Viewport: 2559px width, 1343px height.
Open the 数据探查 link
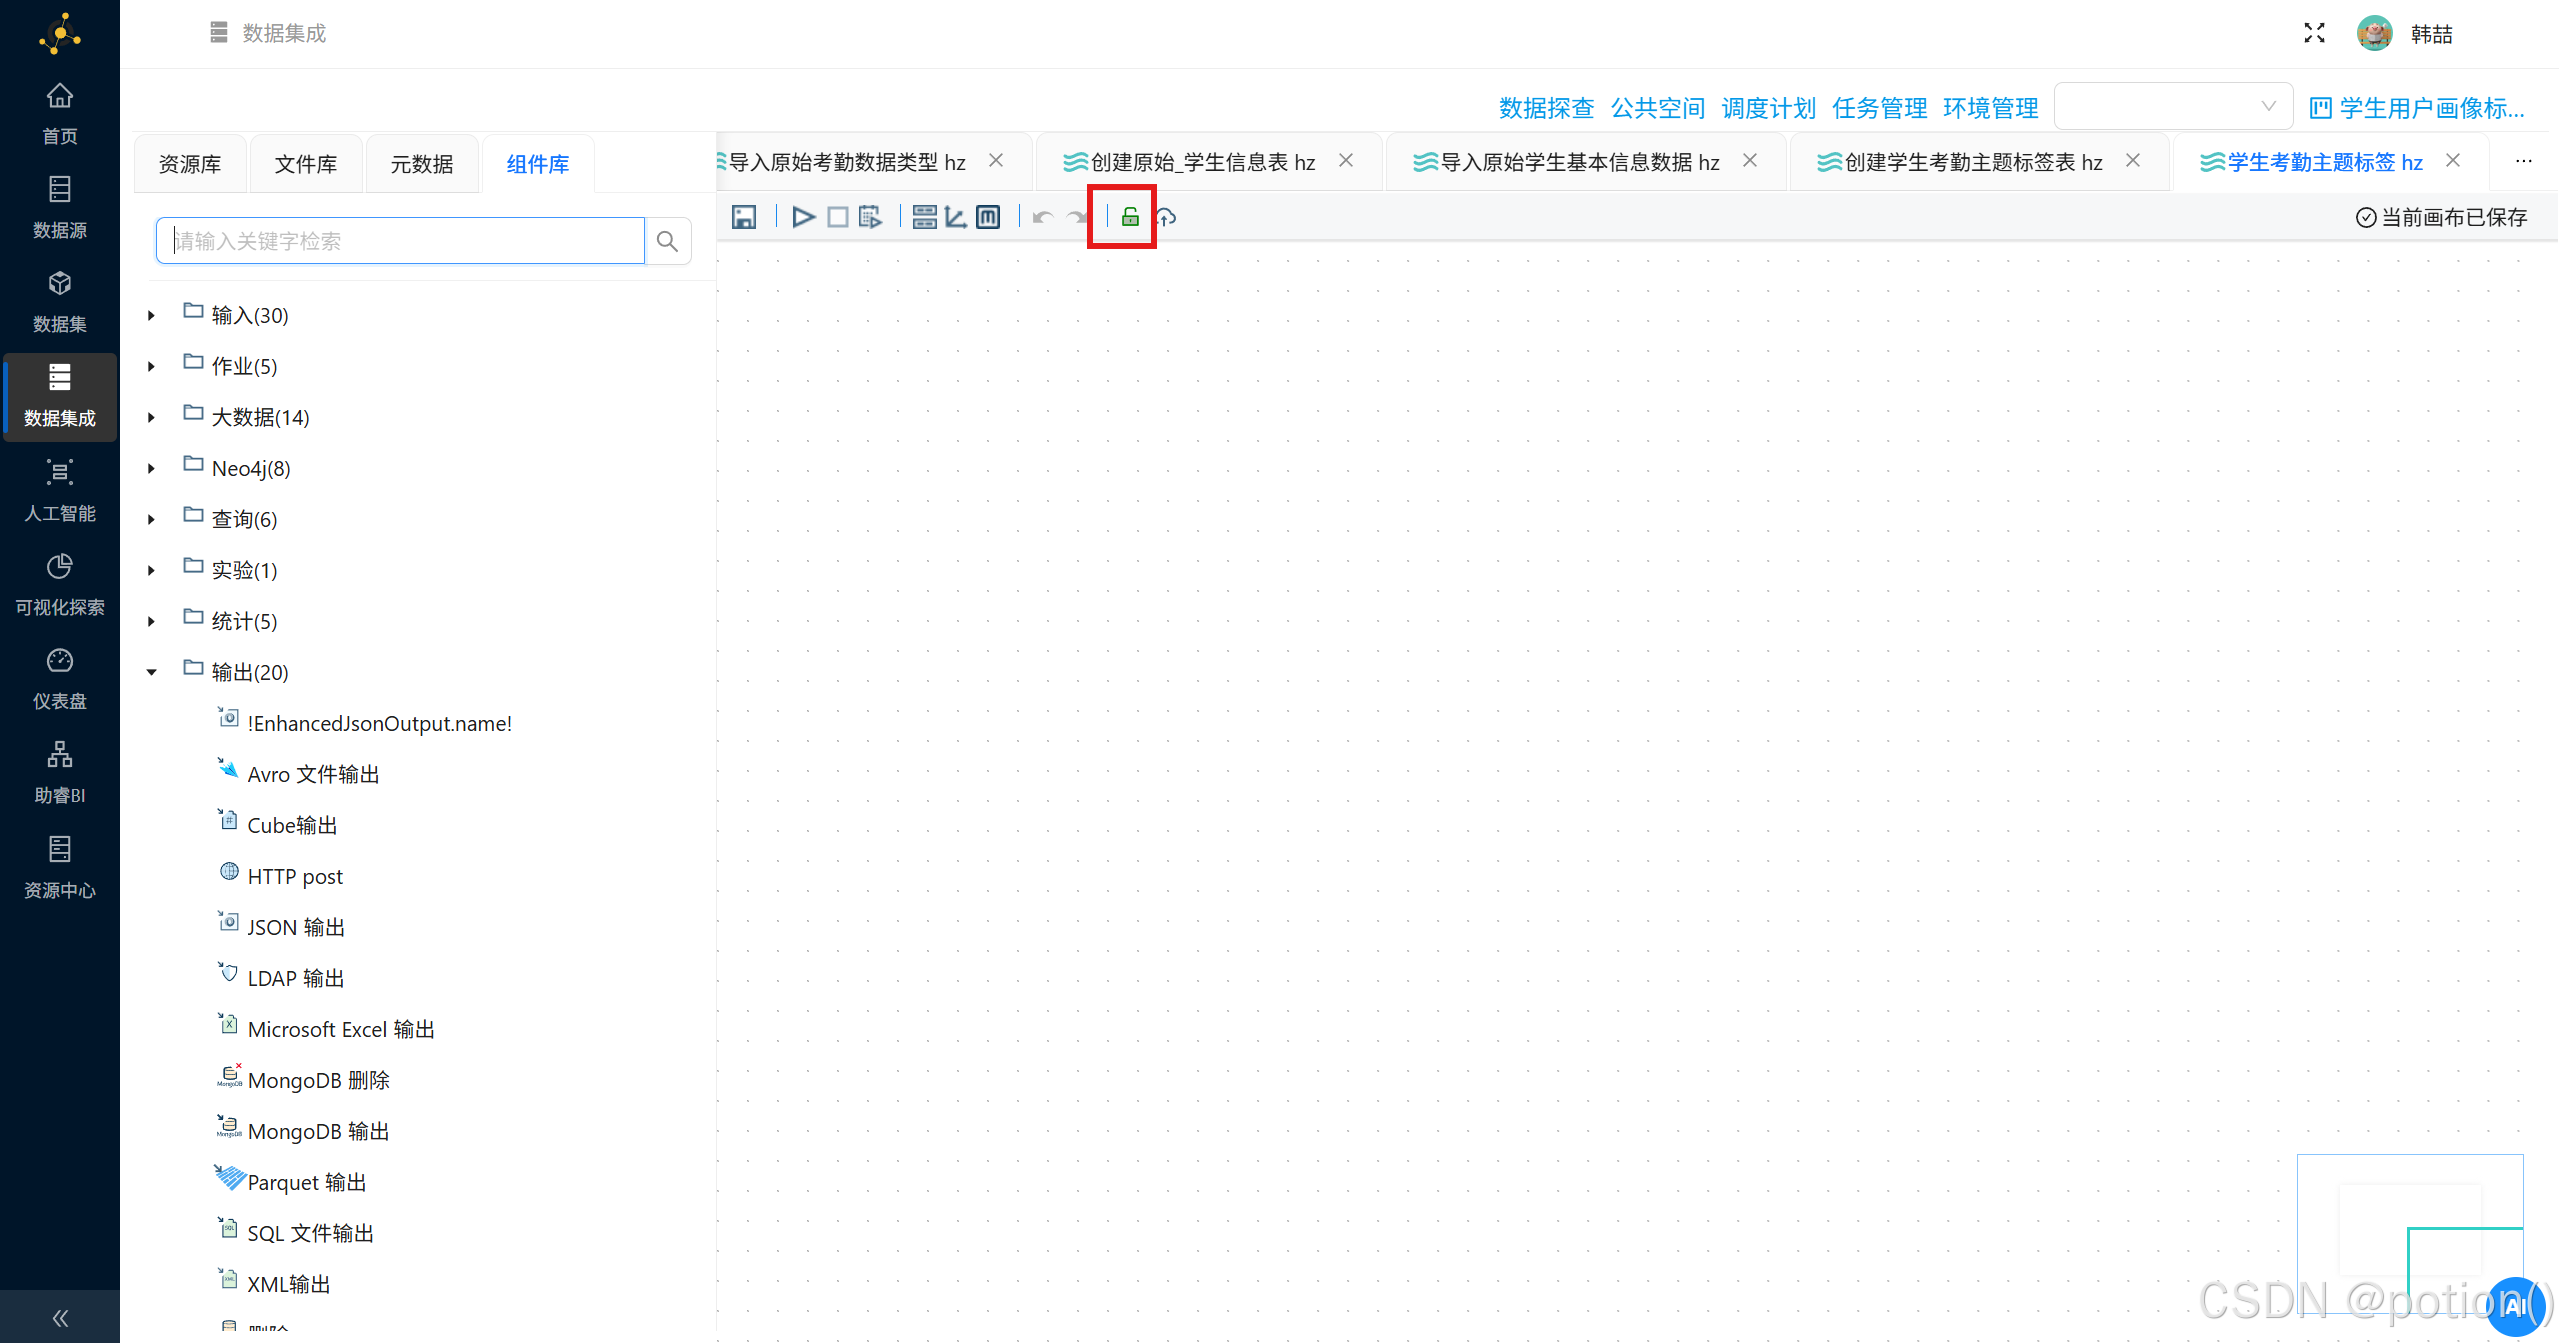click(x=1546, y=108)
